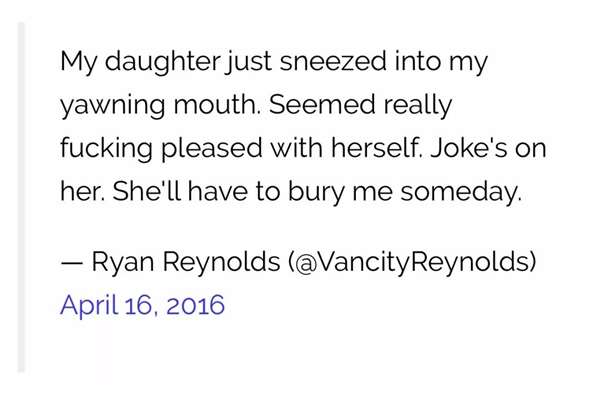Click the word 'April' in the date link

click(x=89, y=306)
